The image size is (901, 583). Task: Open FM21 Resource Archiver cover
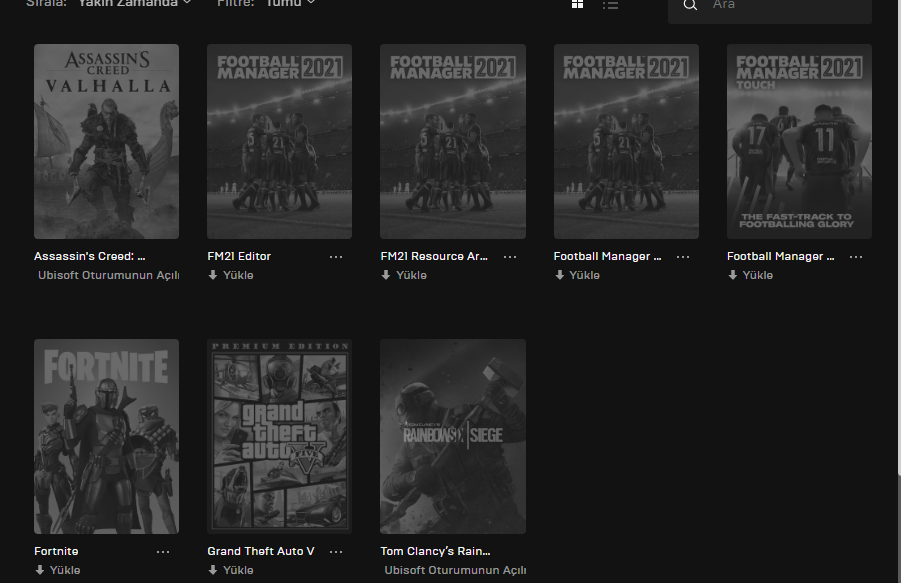pos(453,141)
